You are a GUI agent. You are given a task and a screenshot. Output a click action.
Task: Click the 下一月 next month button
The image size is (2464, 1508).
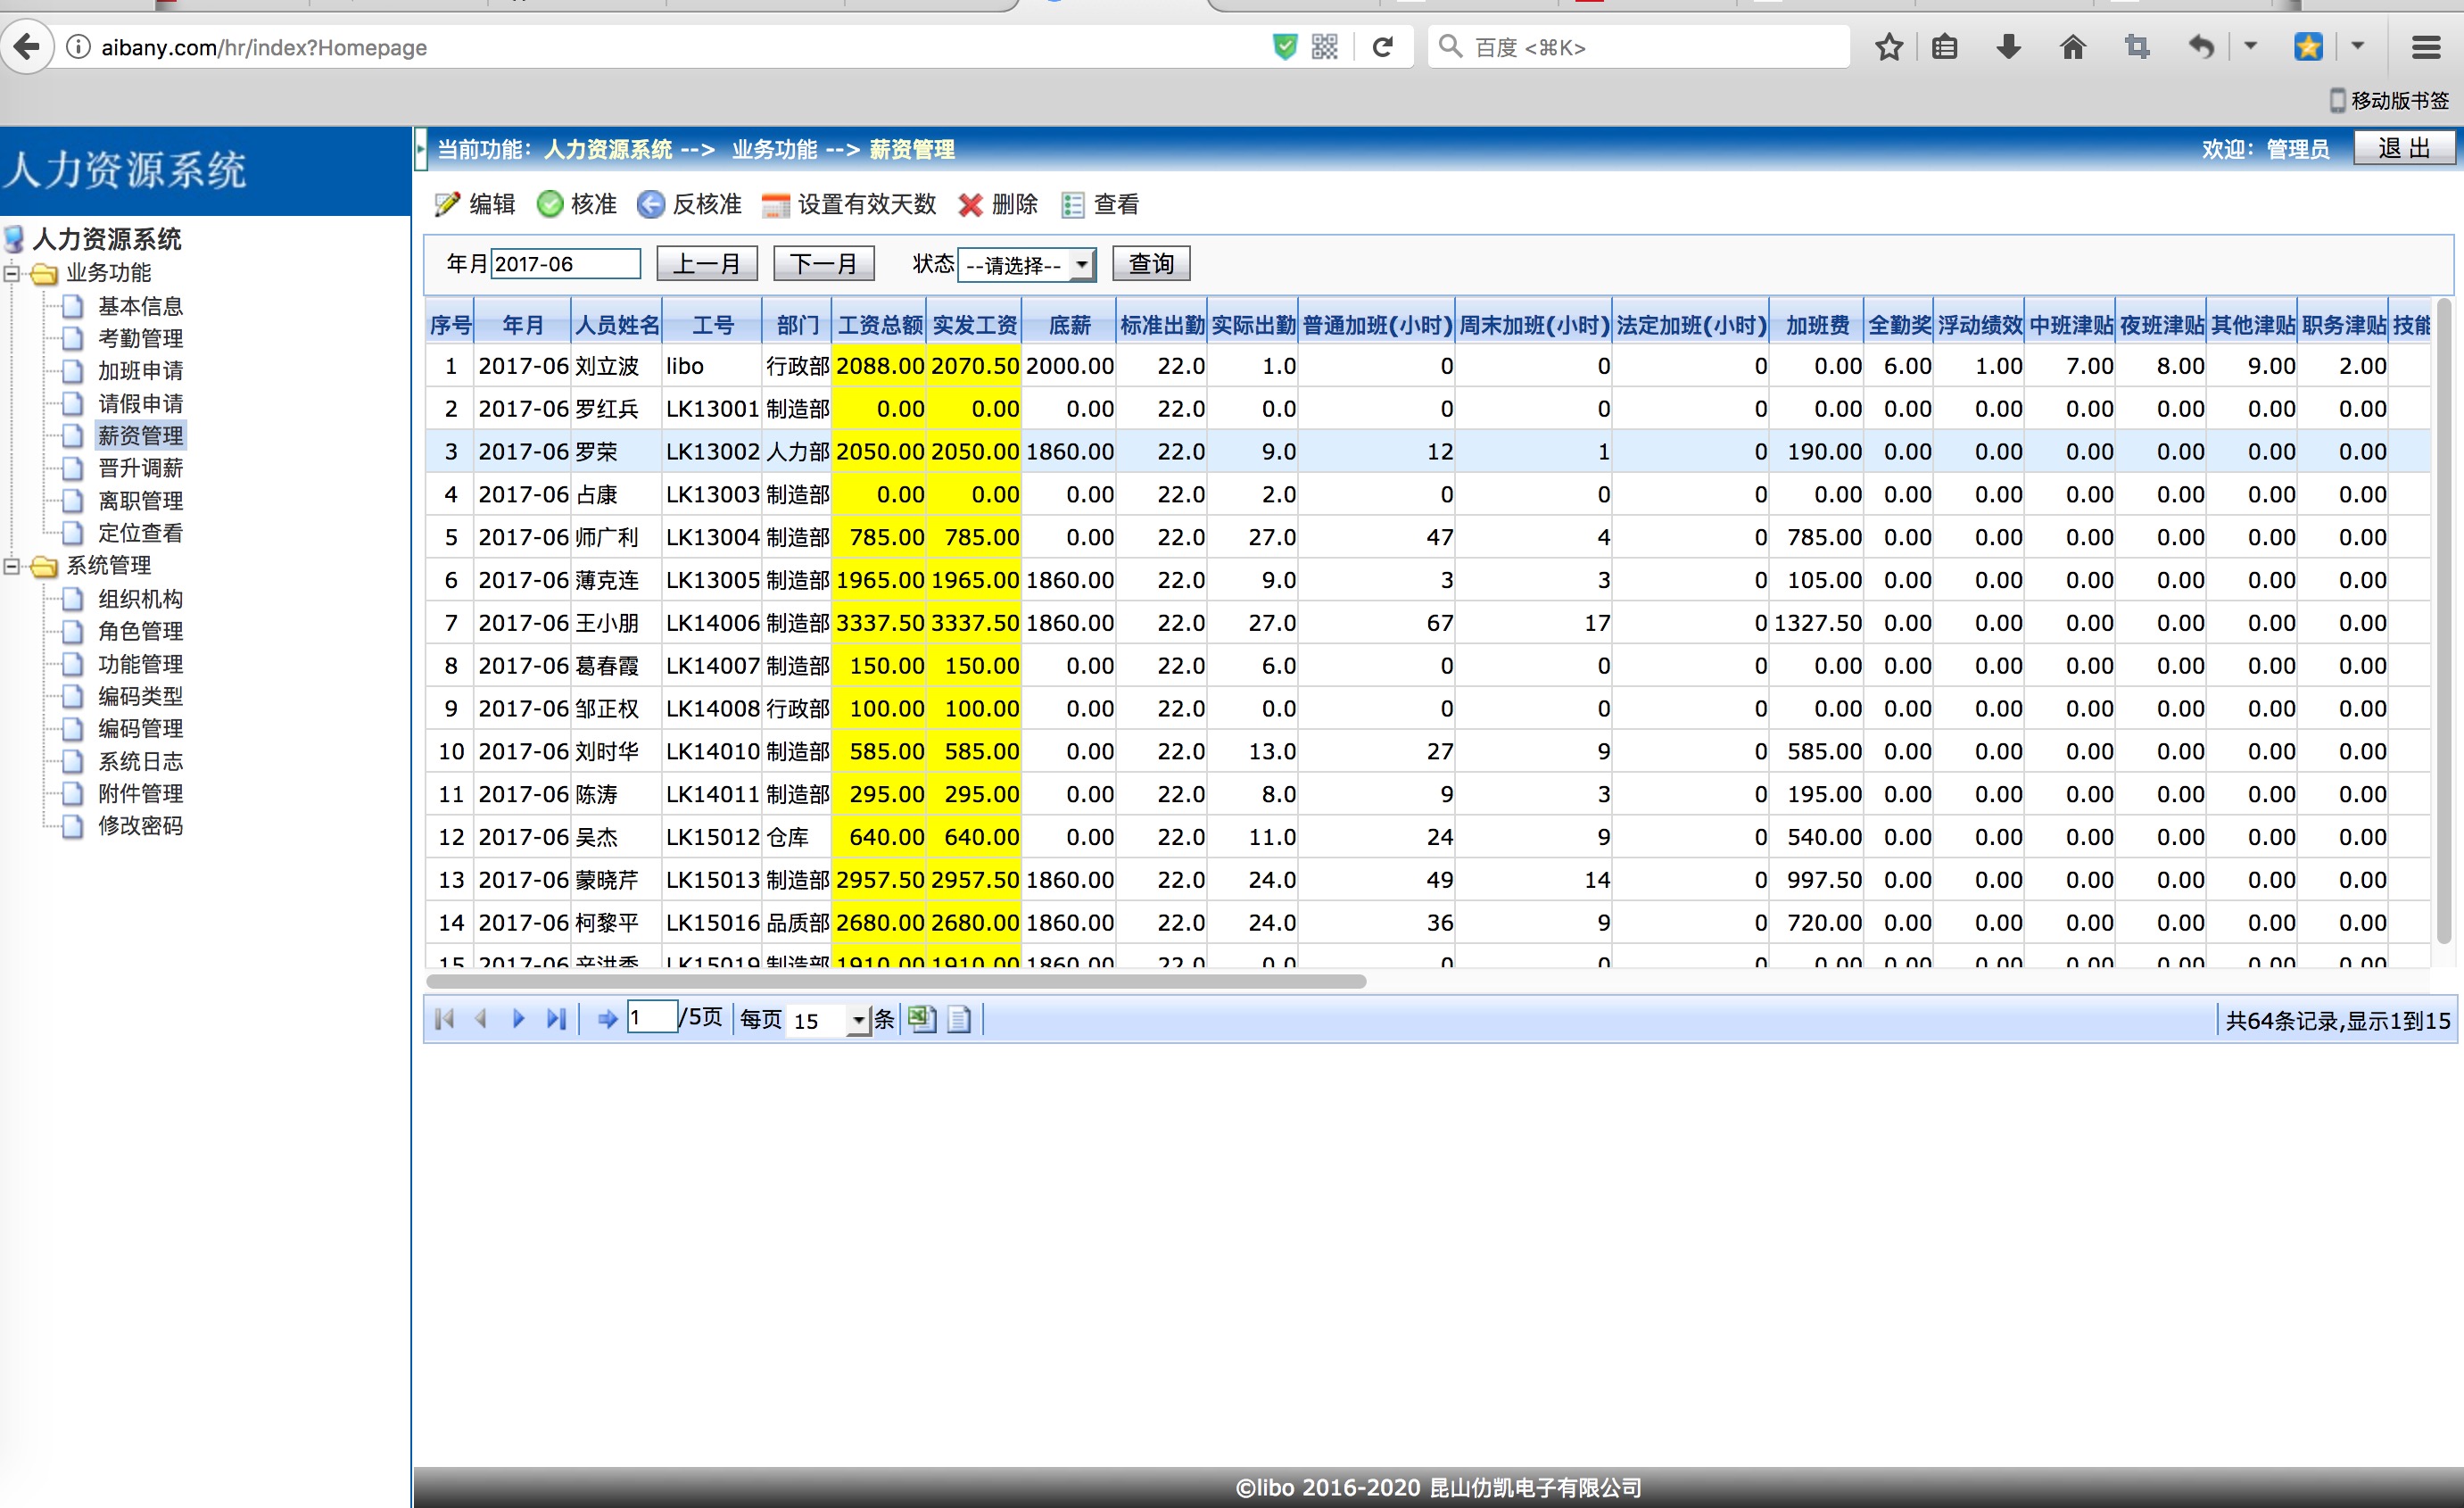click(x=823, y=264)
